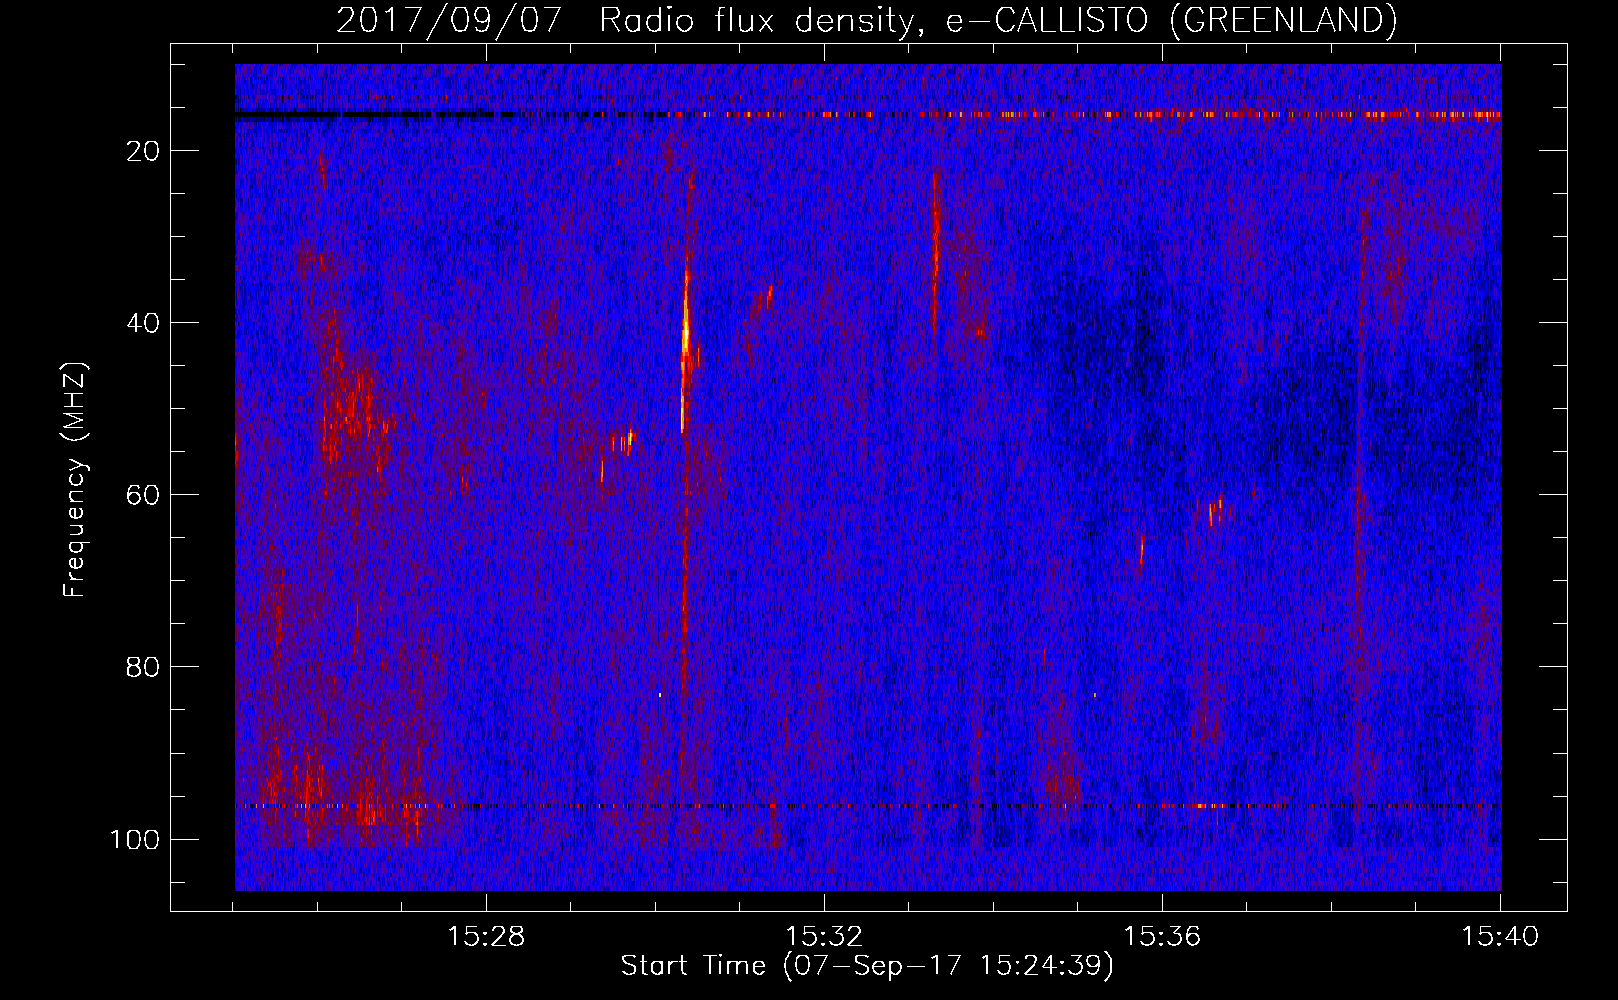Click the 100 MHz frequency tick label
1618x1000 pixels.
click(135, 839)
